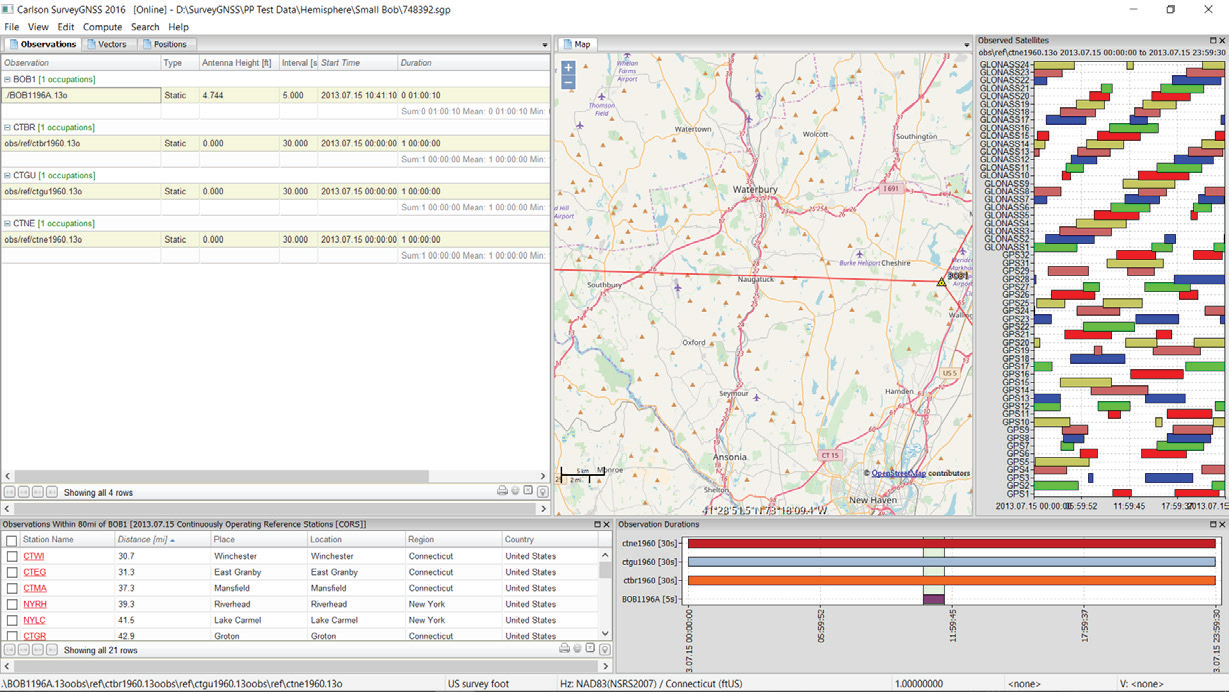Check the box for station CTMA
The image size is (1229, 692).
click(12, 588)
